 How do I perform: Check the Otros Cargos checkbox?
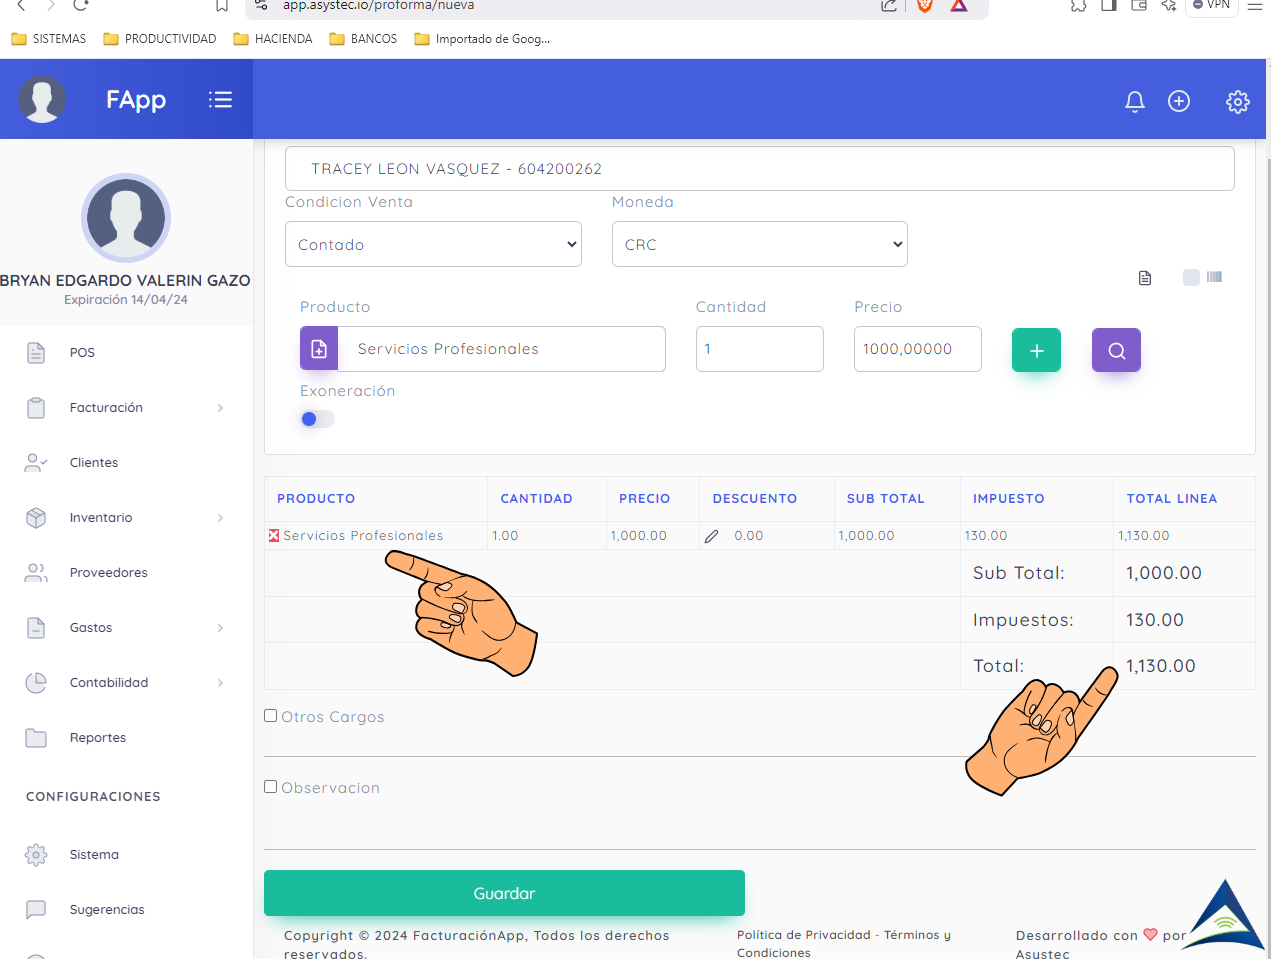click(271, 716)
